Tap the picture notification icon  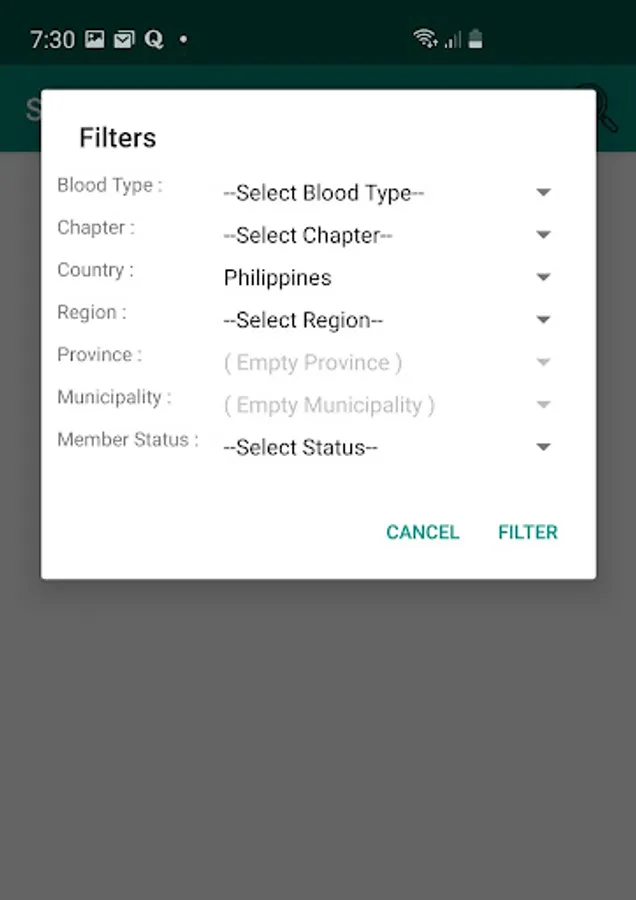pos(94,40)
